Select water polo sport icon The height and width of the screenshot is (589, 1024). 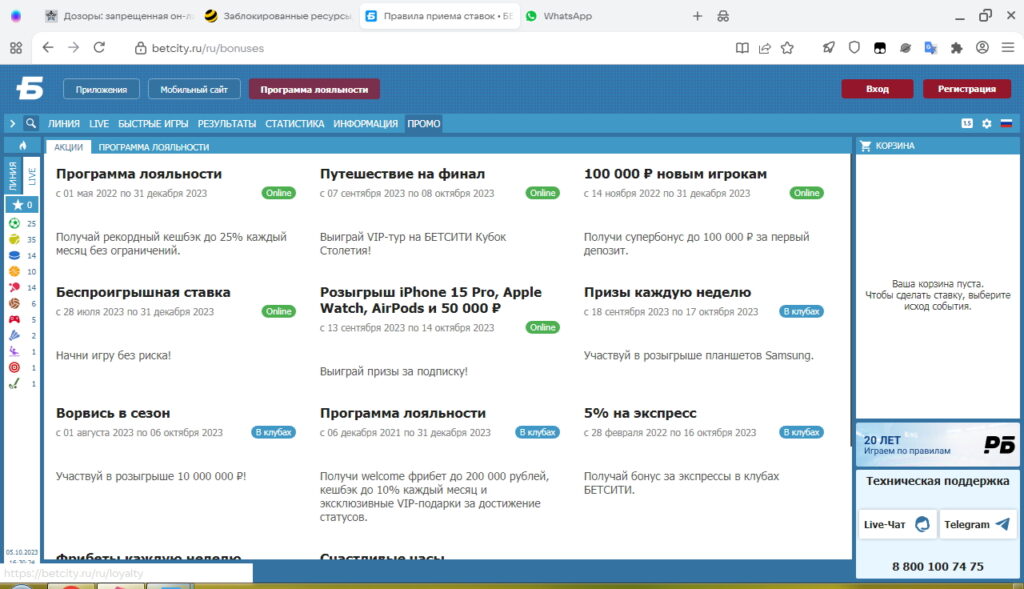point(14,351)
